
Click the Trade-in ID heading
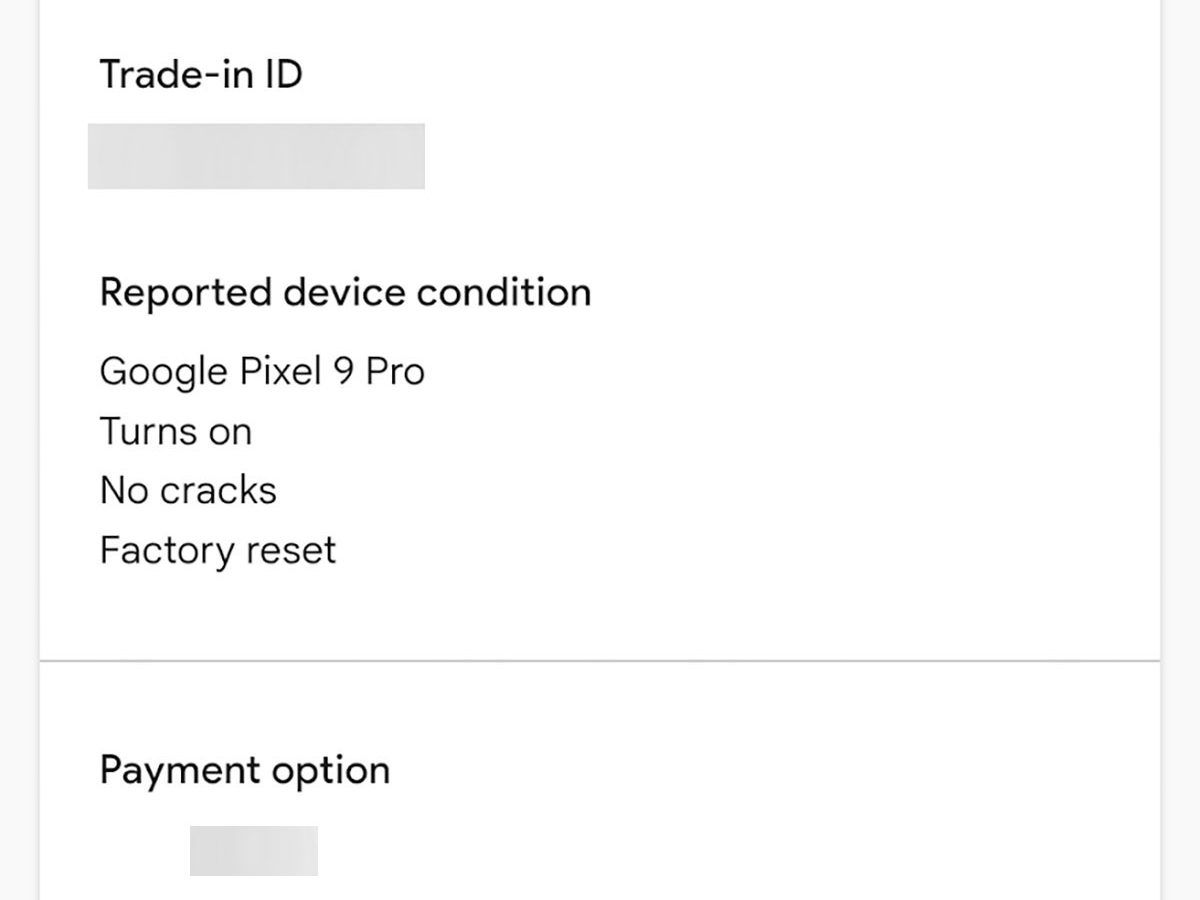tap(200, 75)
